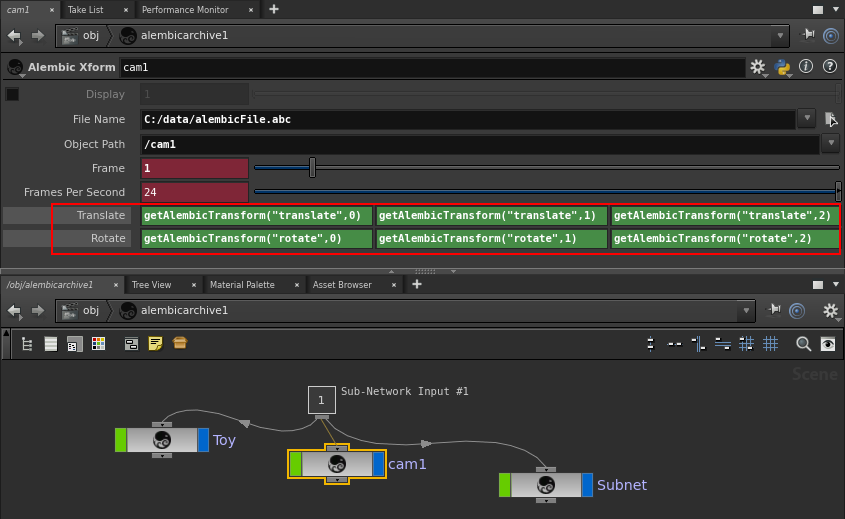Adjust the Frames Per Second slider handle
The height and width of the screenshot is (519, 845).
click(838, 191)
